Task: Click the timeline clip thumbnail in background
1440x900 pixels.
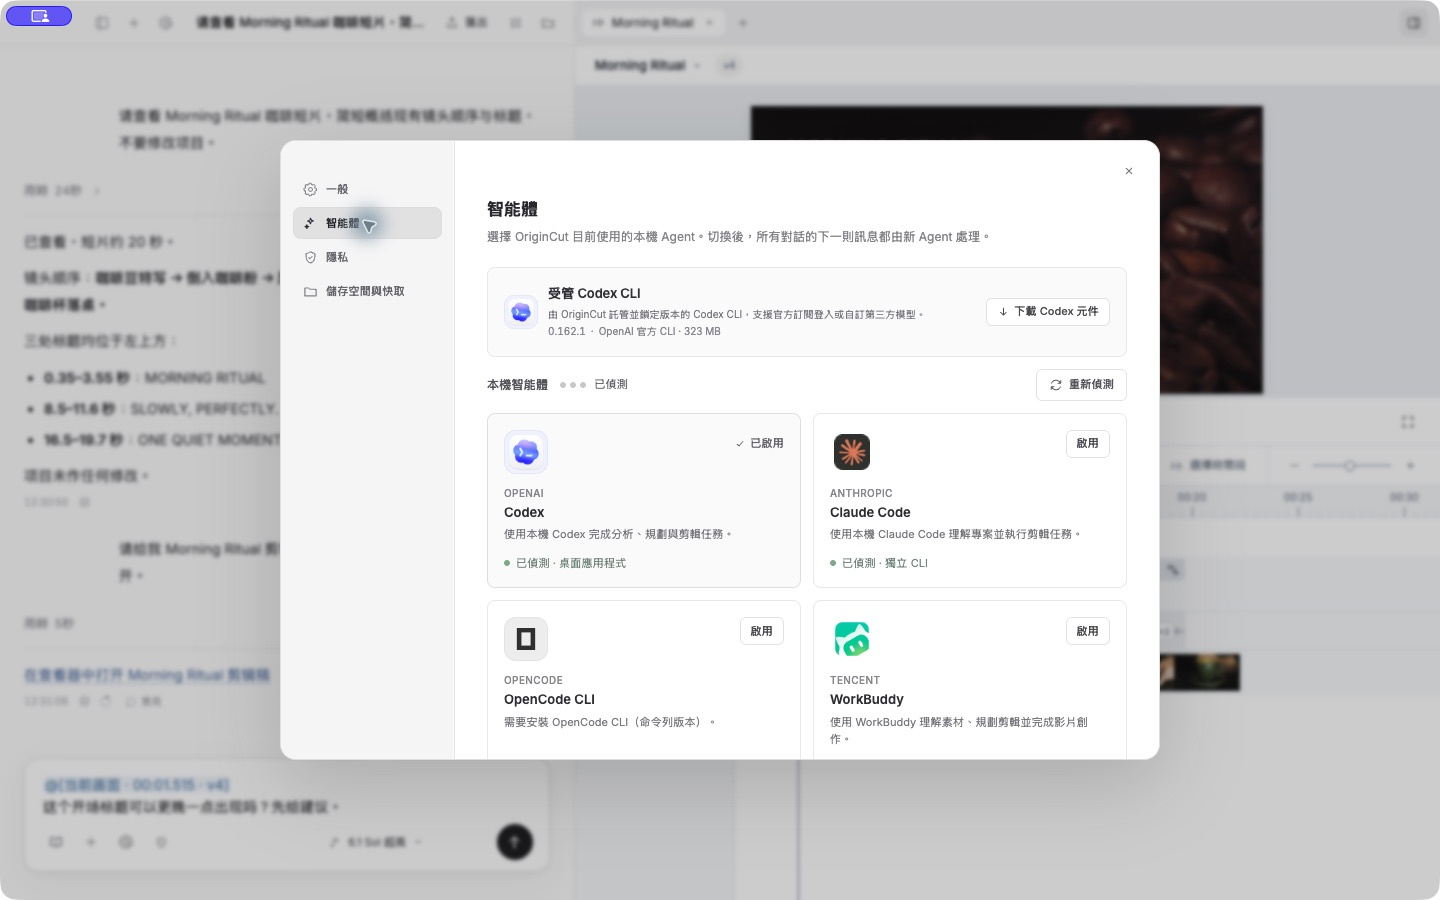Action: pyautogui.click(x=1200, y=672)
